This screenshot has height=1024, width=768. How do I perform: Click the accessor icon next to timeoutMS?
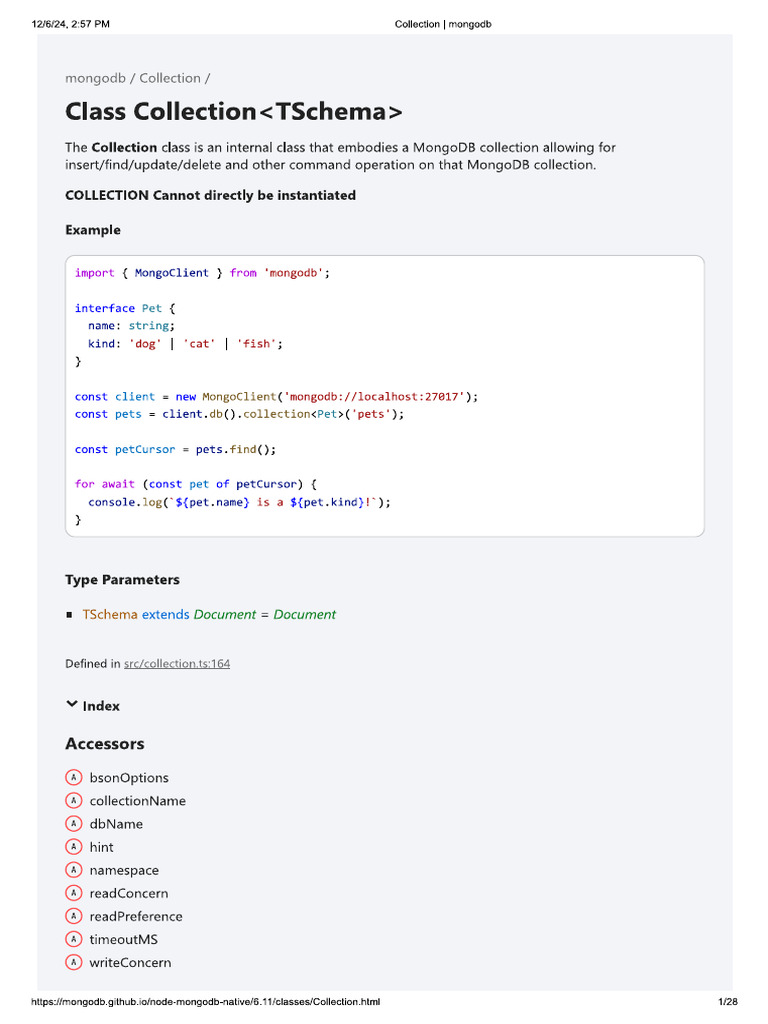click(x=73, y=939)
